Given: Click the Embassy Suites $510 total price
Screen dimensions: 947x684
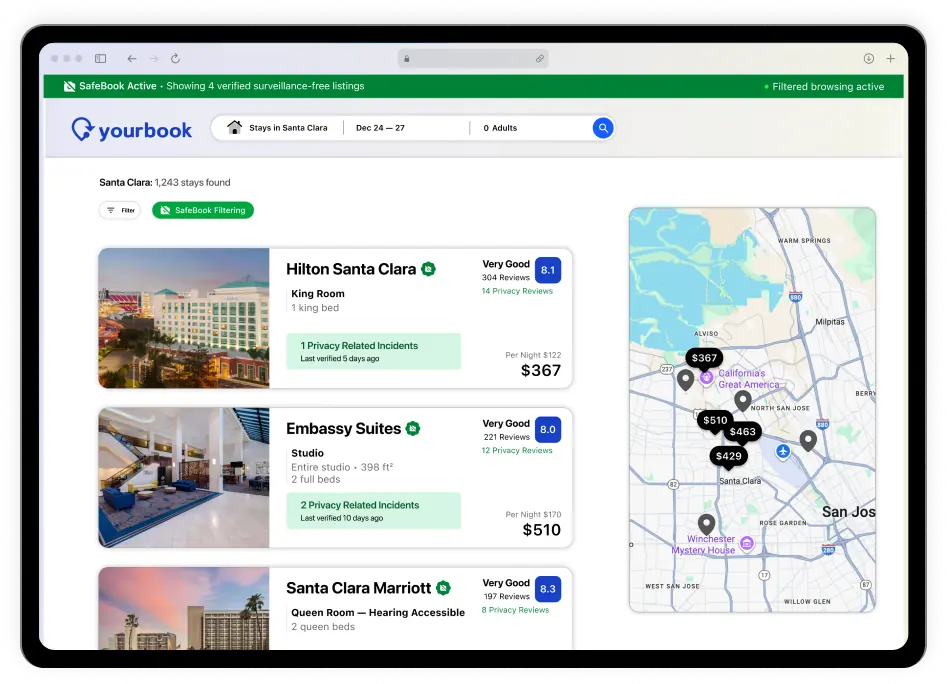Looking at the screenshot, I should click(x=541, y=530).
